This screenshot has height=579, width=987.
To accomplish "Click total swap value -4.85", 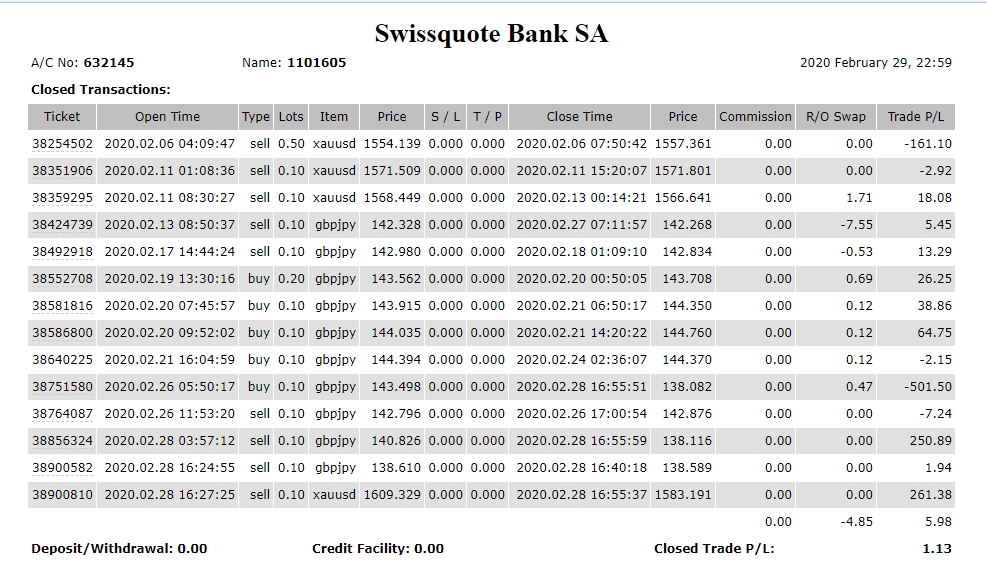I will 857,522.
